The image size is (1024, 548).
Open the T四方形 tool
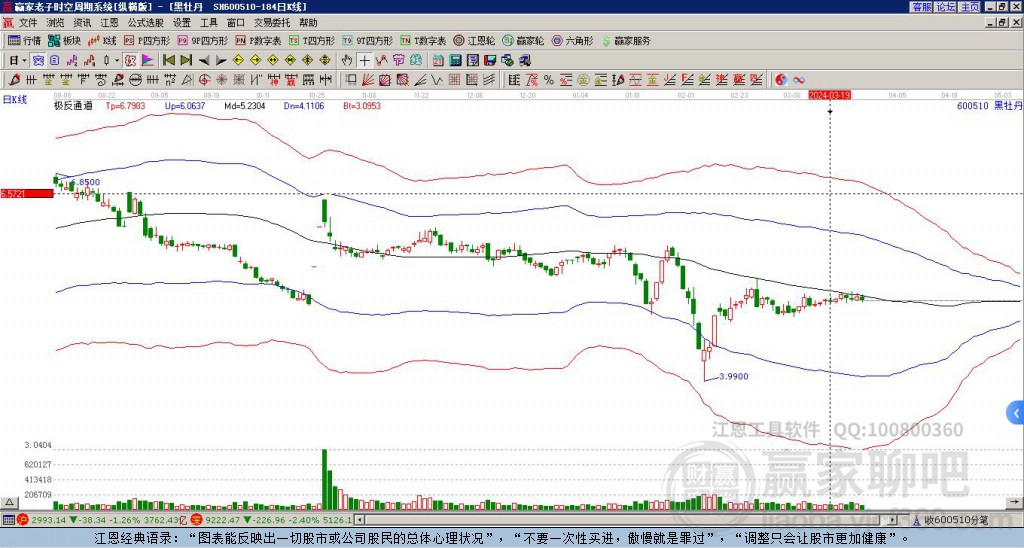[x=312, y=40]
